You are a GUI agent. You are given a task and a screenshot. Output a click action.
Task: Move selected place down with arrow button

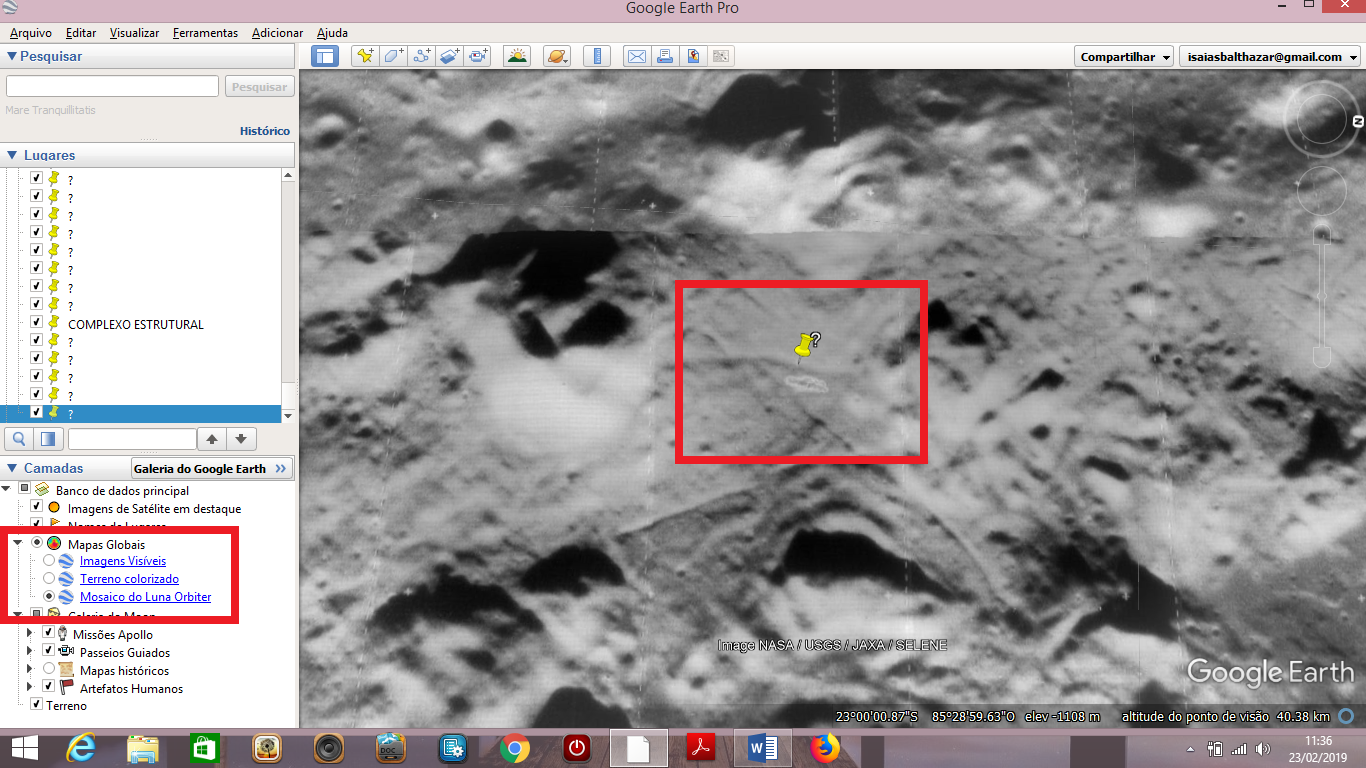coord(241,438)
